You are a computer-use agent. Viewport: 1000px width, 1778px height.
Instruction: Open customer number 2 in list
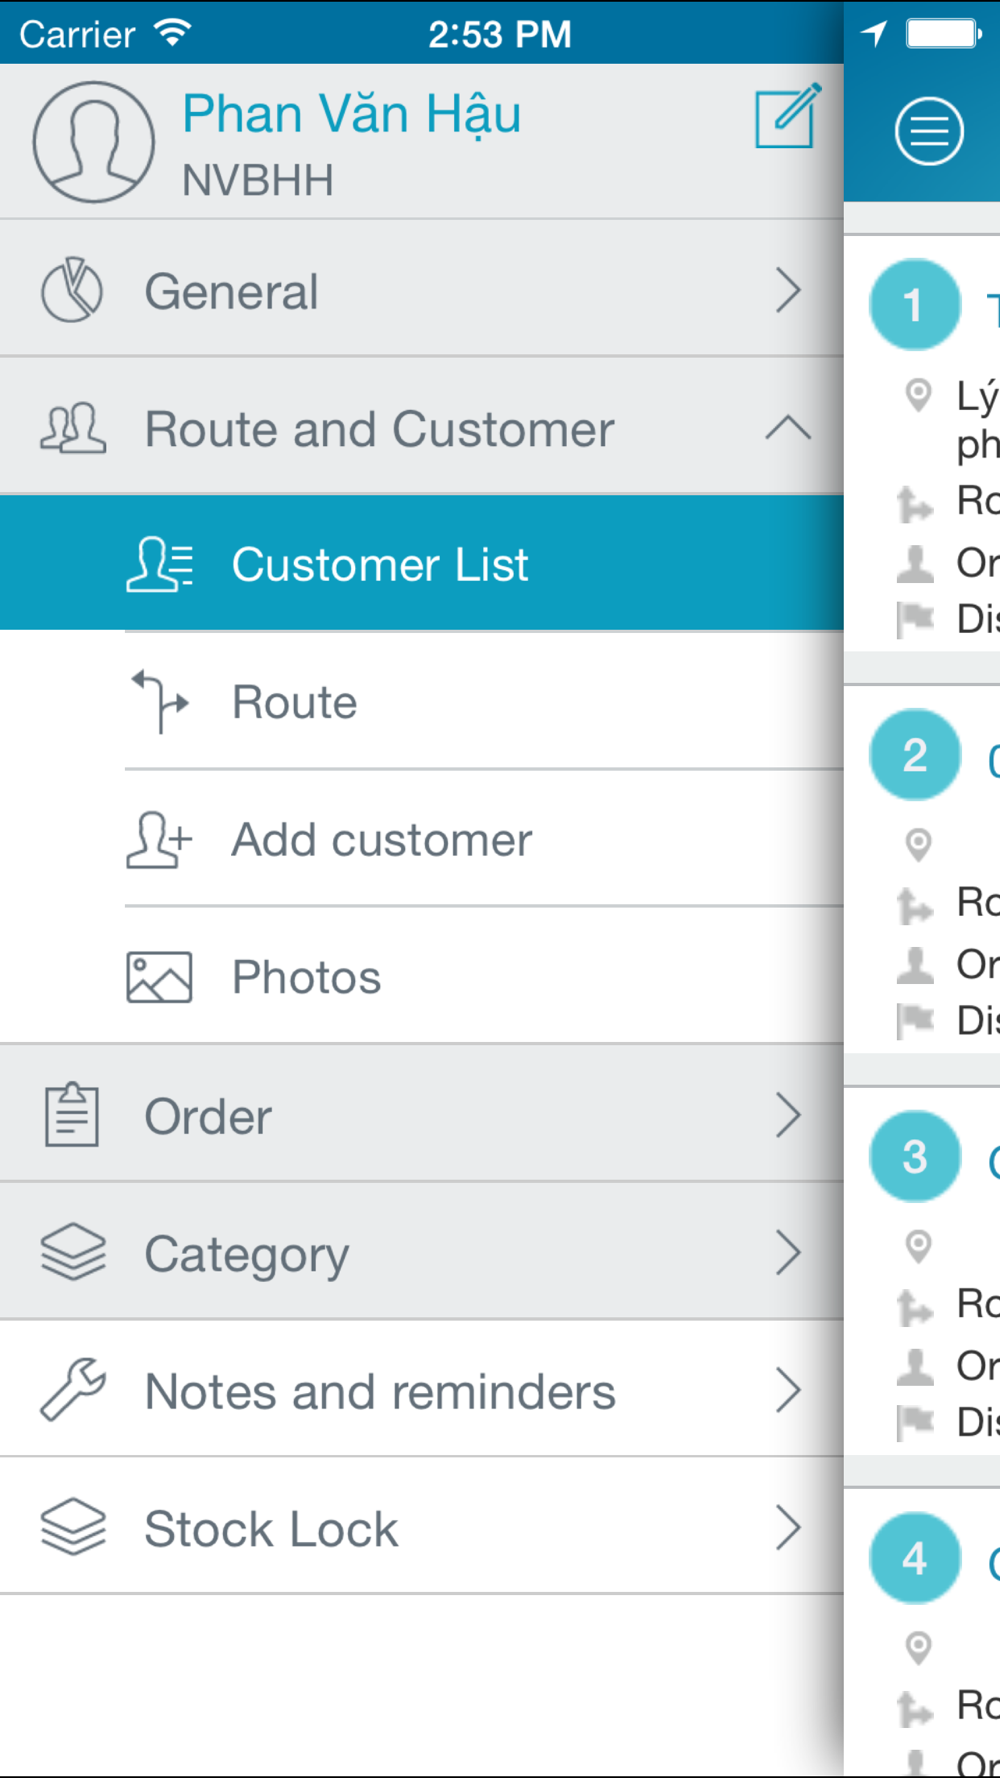(922, 870)
